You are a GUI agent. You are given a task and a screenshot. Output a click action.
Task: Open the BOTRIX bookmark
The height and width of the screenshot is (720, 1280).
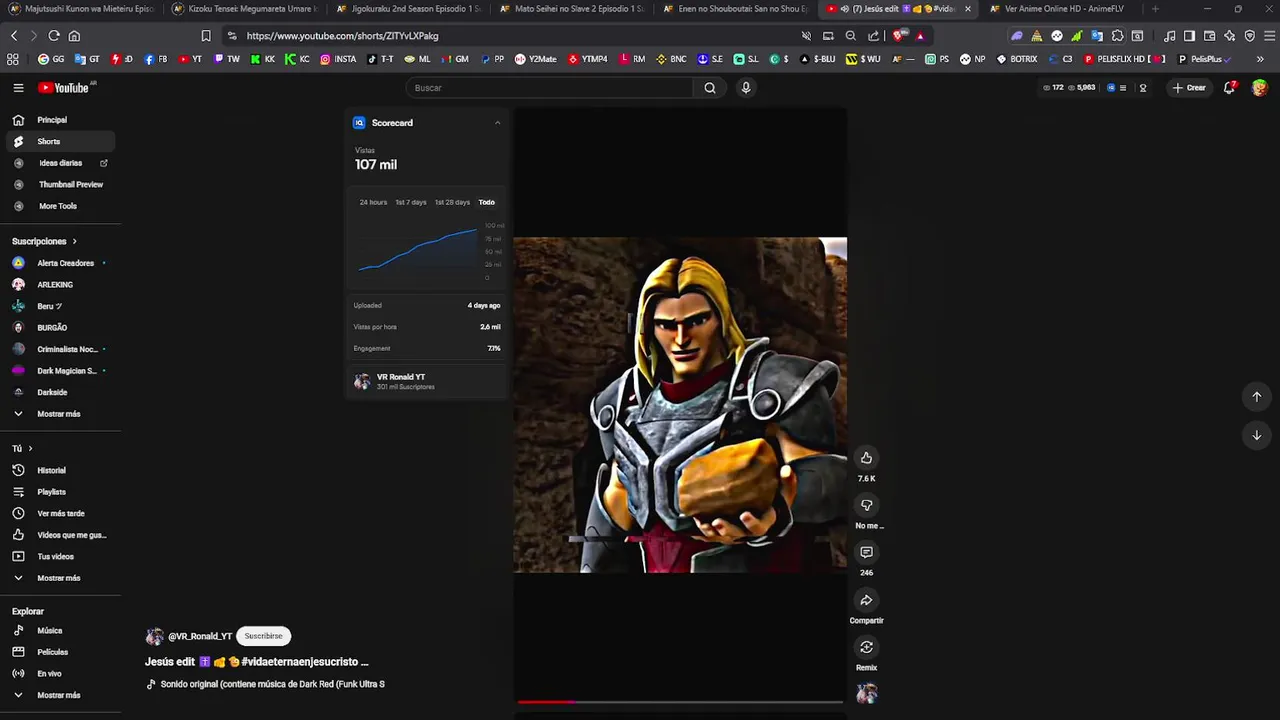[1017, 59]
